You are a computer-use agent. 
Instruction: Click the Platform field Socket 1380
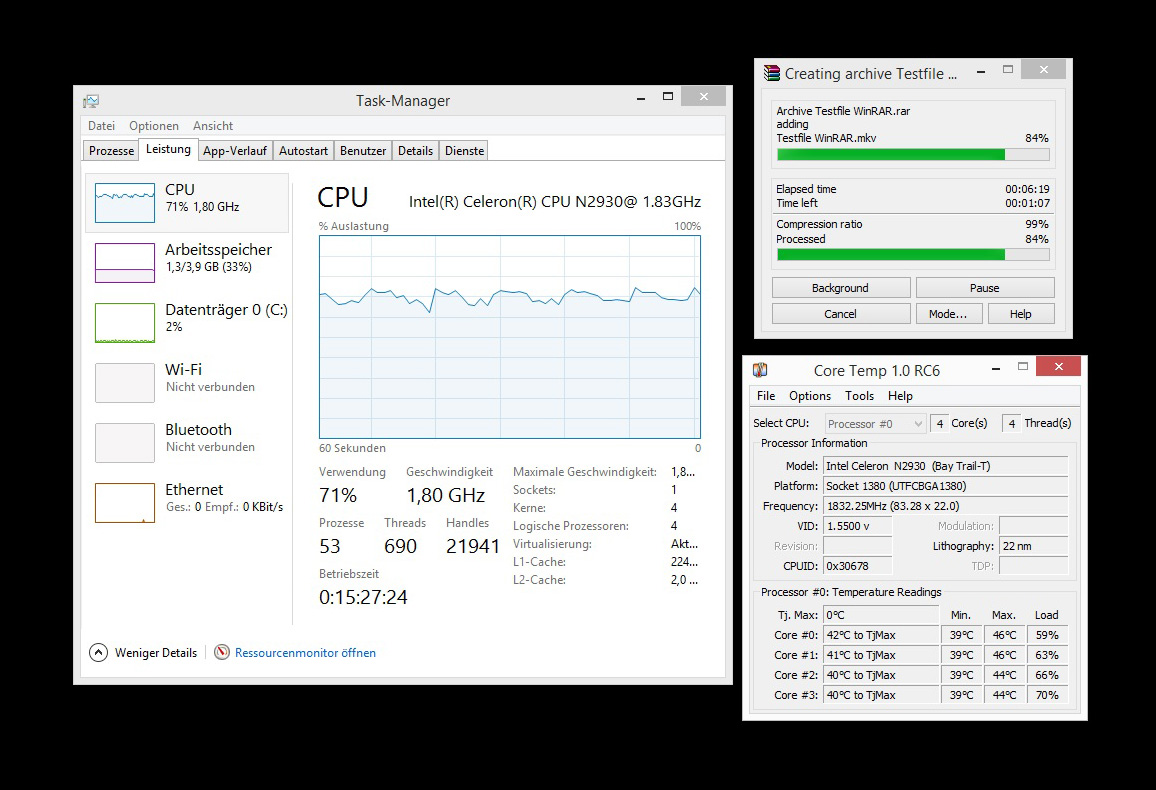[945, 486]
